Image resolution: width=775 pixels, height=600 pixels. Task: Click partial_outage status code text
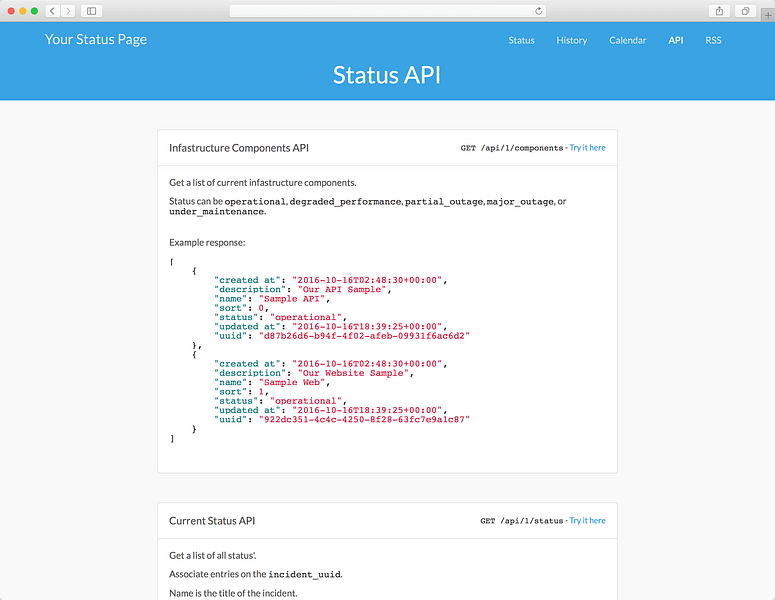(444, 202)
